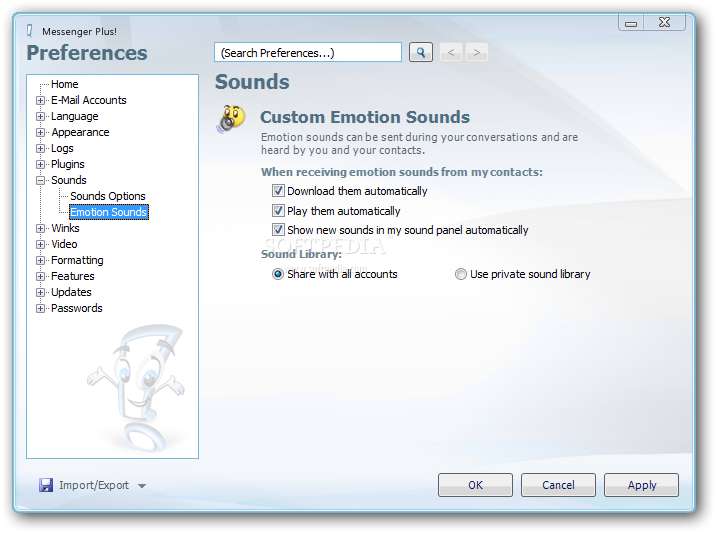Select Home in the preferences tree

[x=64, y=84]
